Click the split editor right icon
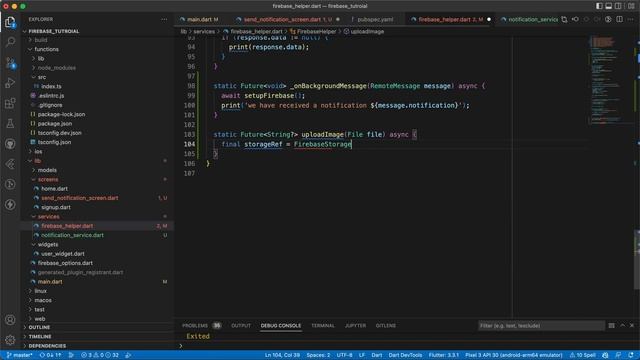The image size is (640, 360). 620,19
